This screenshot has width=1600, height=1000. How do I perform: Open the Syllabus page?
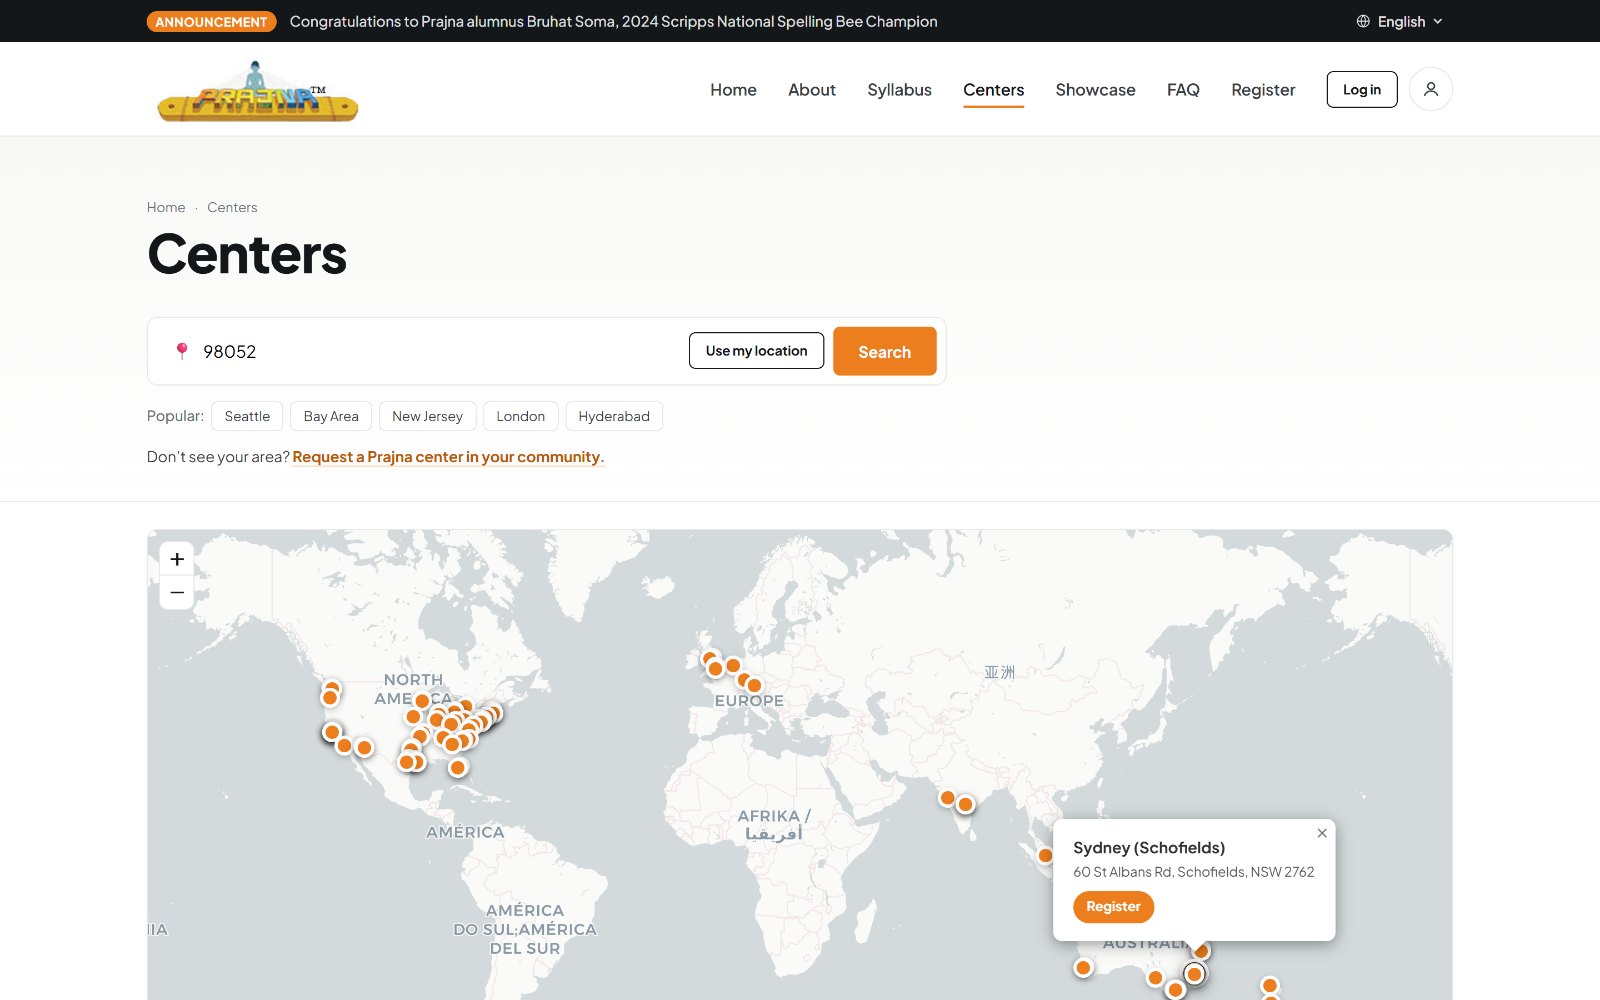coord(899,90)
